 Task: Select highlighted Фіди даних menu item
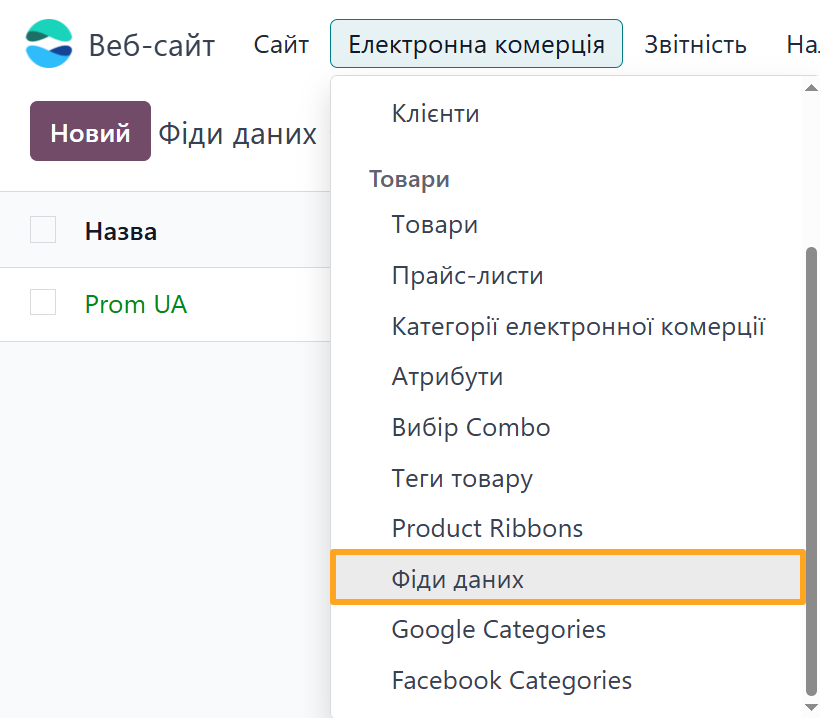pos(458,579)
